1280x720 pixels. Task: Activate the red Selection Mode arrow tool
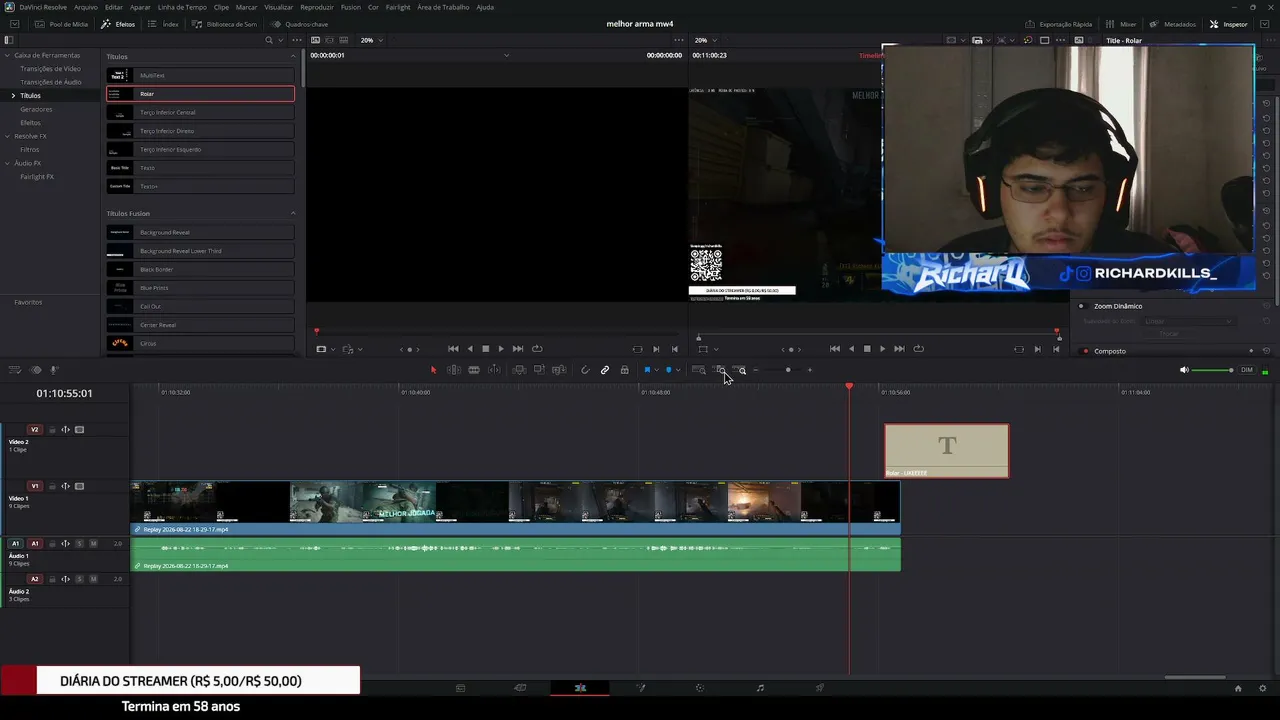[433, 370]
